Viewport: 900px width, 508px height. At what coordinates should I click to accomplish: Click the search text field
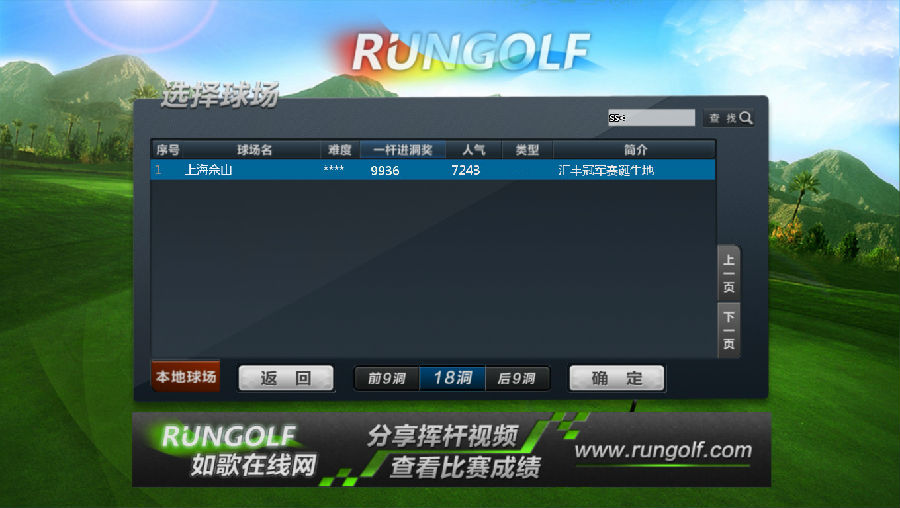(x=651, y=118)
